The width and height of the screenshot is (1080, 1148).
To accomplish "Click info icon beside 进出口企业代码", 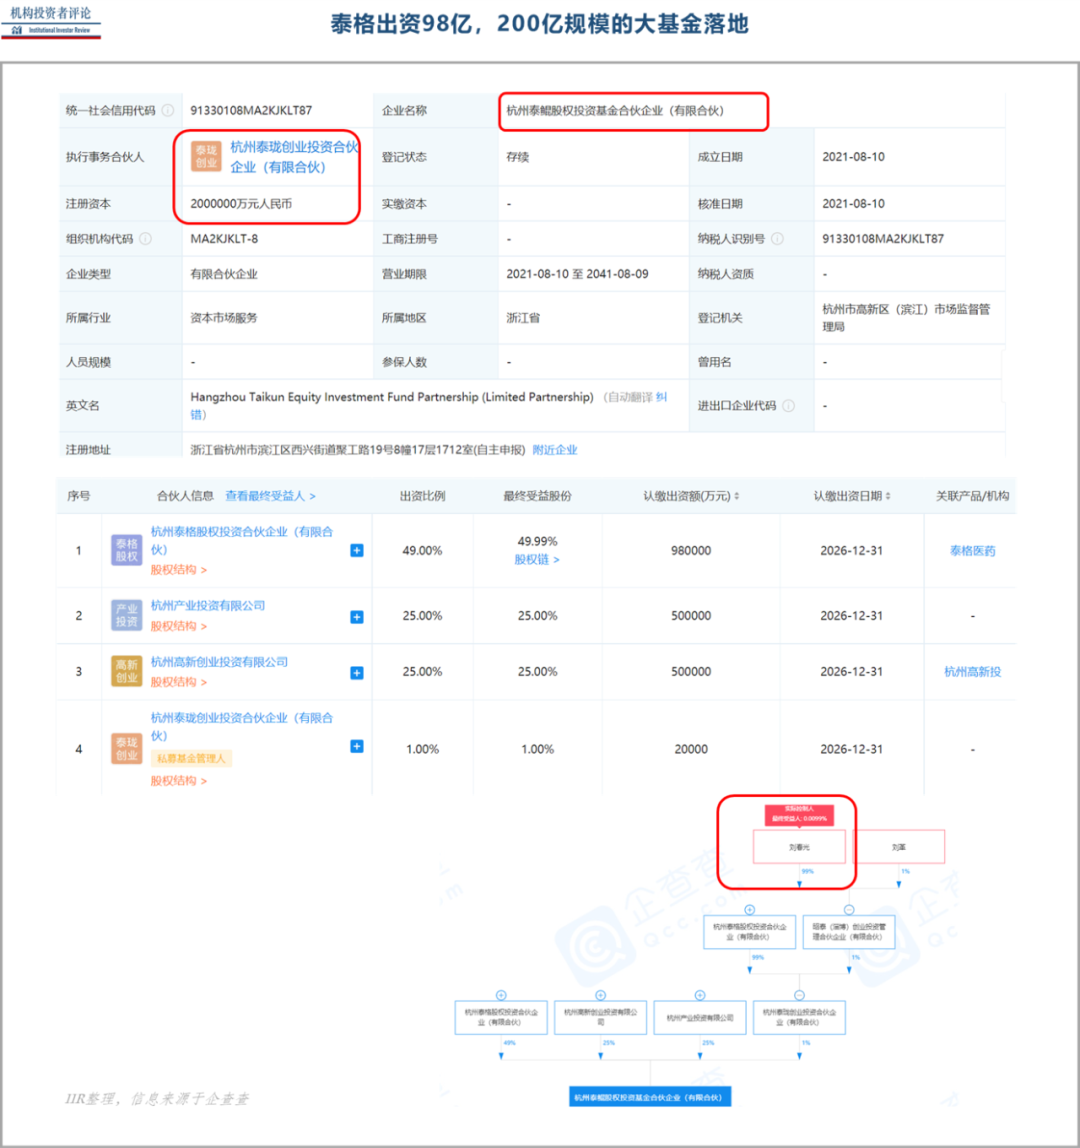I will pyautogui.click(x=789, y=406).
